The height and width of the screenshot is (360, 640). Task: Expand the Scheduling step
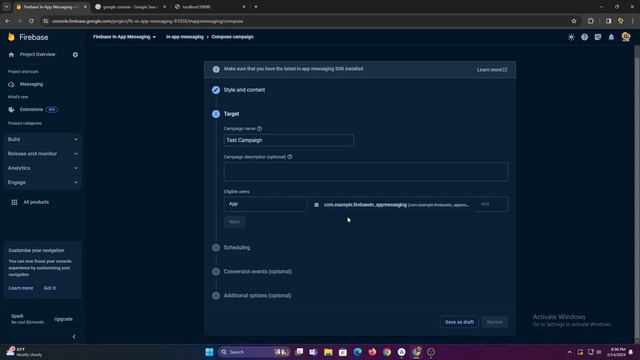237,247
